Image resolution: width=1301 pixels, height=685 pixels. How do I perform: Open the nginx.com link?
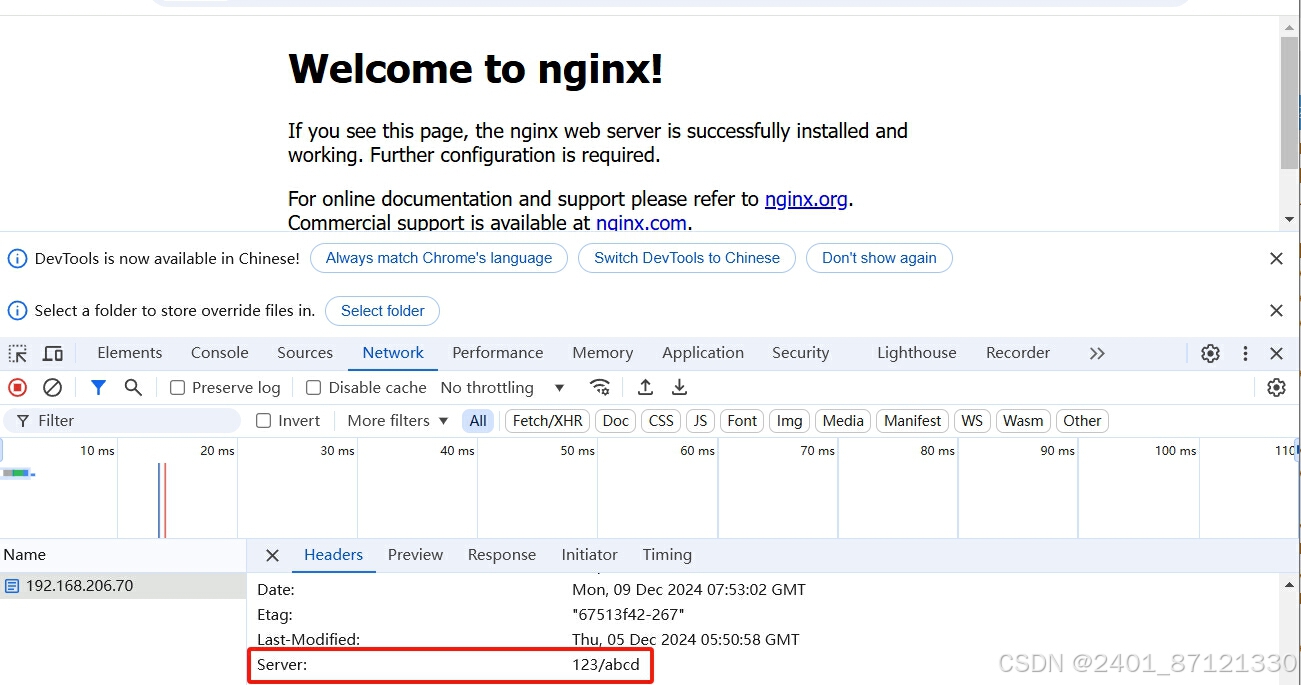[x=641, y=223]
